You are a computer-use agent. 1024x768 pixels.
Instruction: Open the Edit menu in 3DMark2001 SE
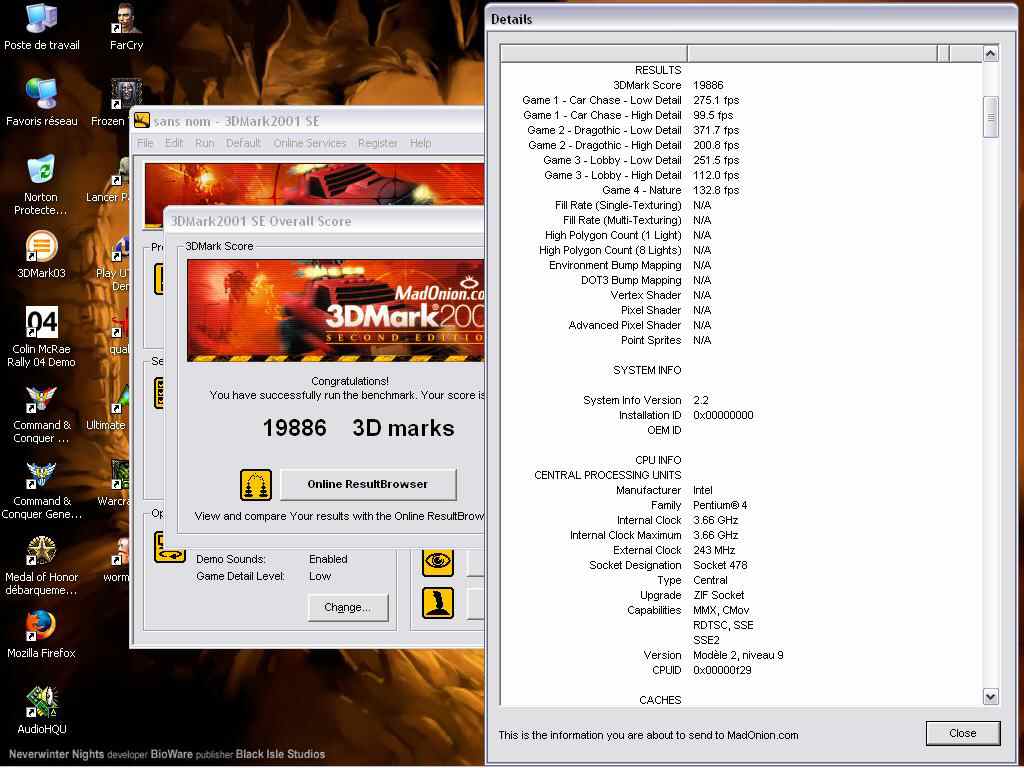coord(174,143)
